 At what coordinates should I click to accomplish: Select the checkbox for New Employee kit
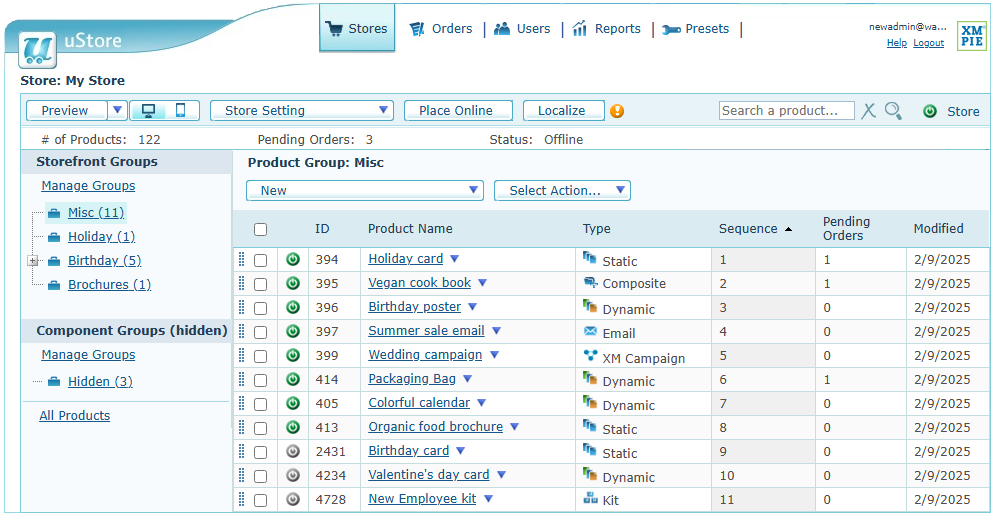[260, 499]
